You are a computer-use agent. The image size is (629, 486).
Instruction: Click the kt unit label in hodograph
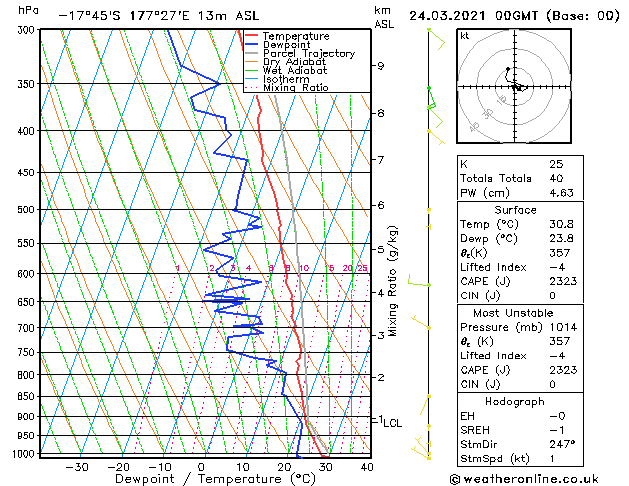pyautogui.click(x=464, y=35)
